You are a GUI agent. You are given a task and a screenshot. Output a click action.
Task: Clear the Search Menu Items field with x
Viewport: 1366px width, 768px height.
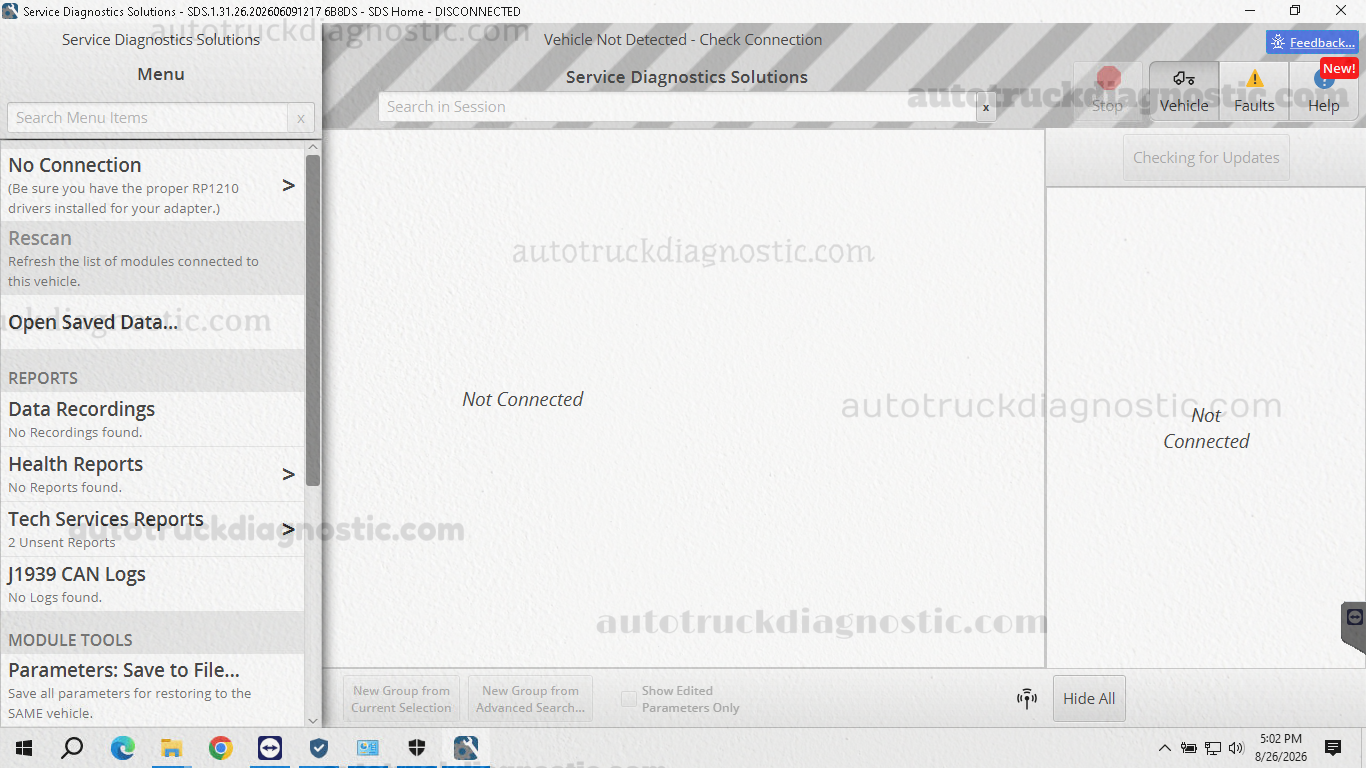coord(301,118)
